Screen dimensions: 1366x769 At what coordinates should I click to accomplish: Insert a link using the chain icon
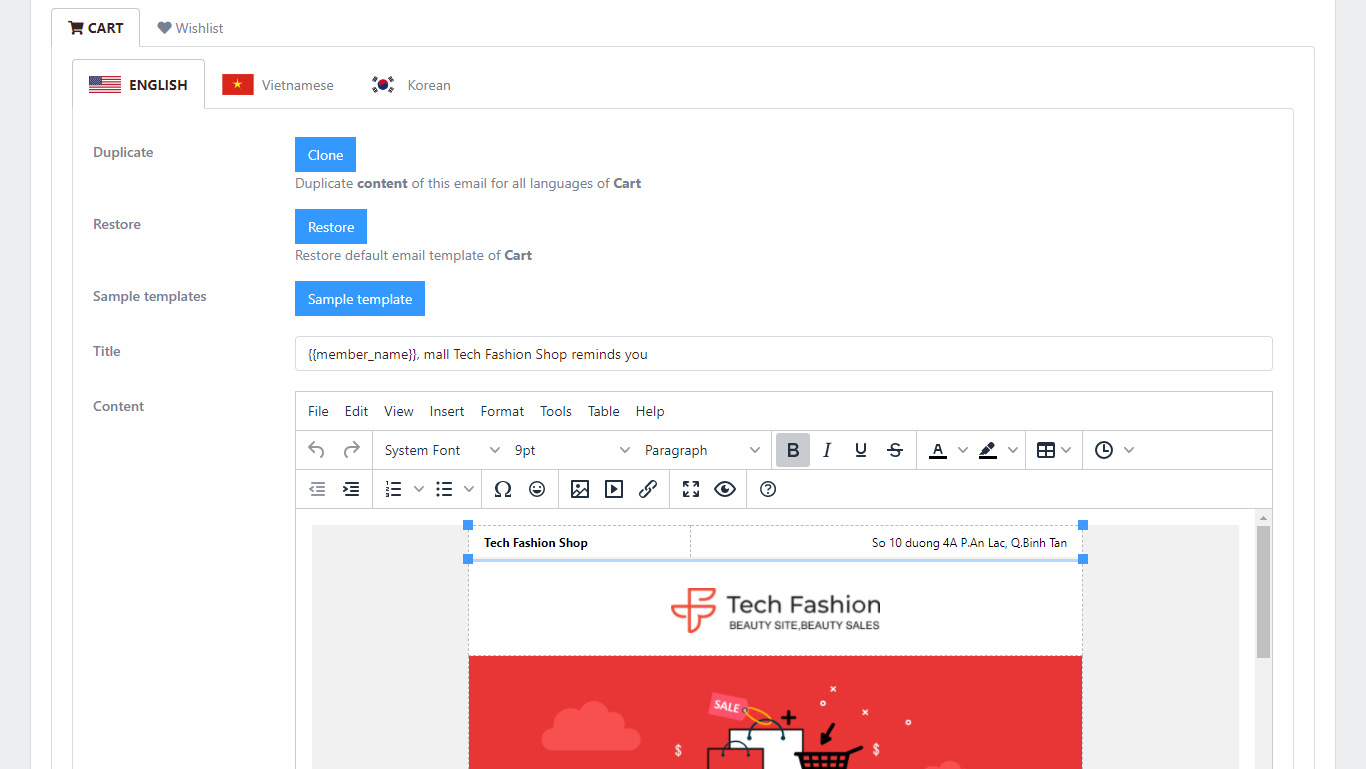[648, 489]
